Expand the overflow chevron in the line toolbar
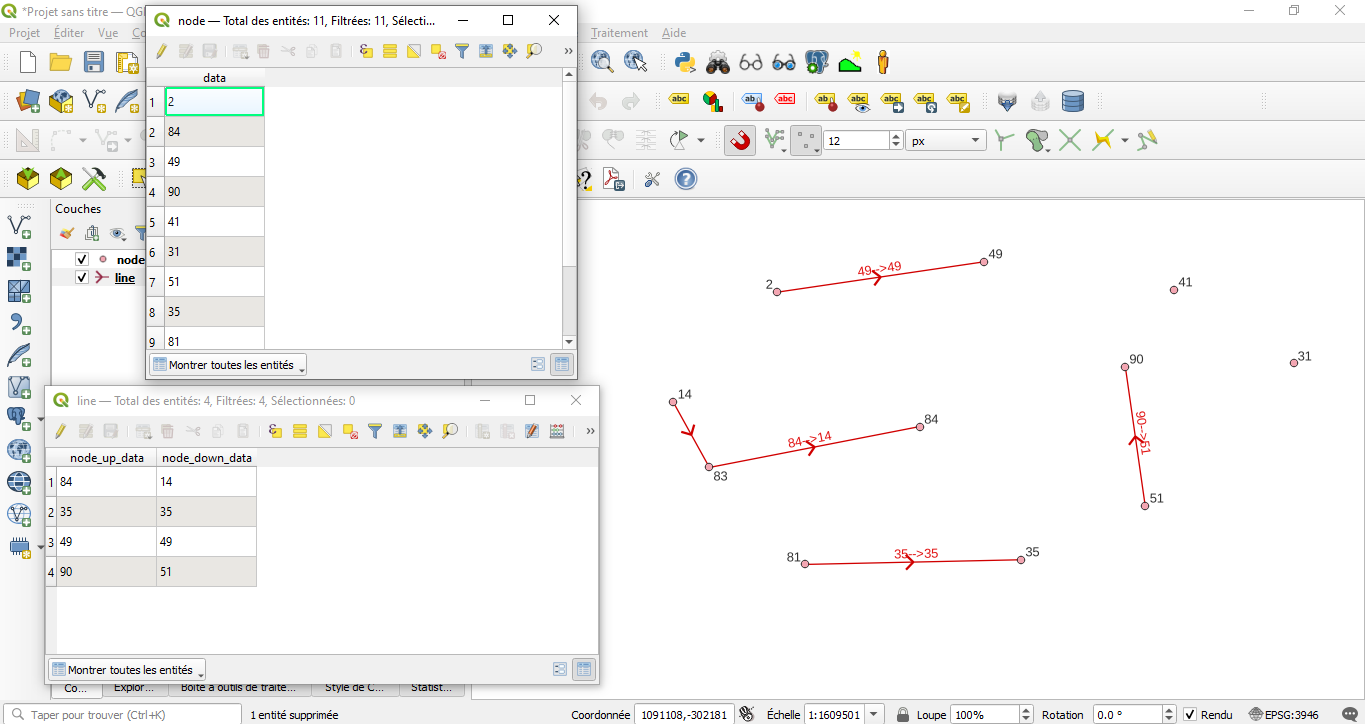 point(590,430)
